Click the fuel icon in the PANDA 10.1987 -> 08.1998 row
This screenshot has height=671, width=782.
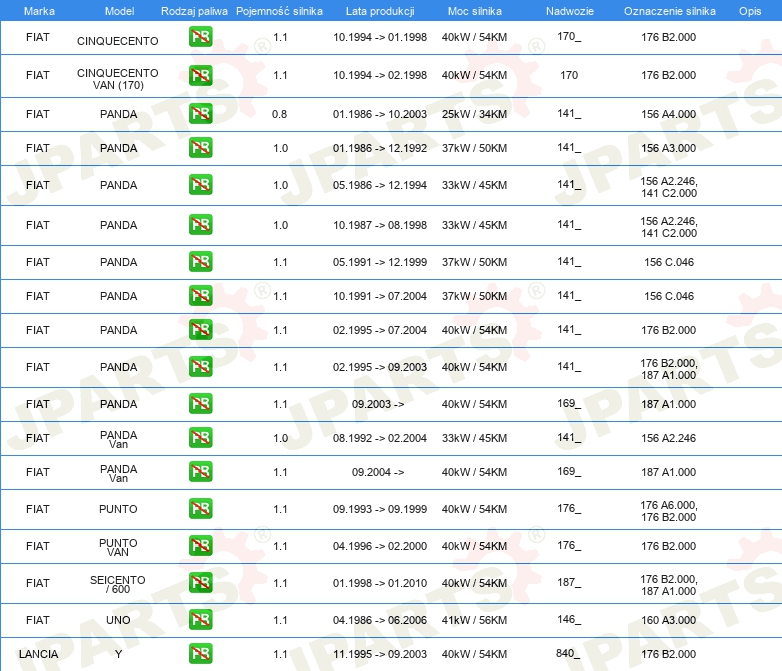click(x=200, y=224)
